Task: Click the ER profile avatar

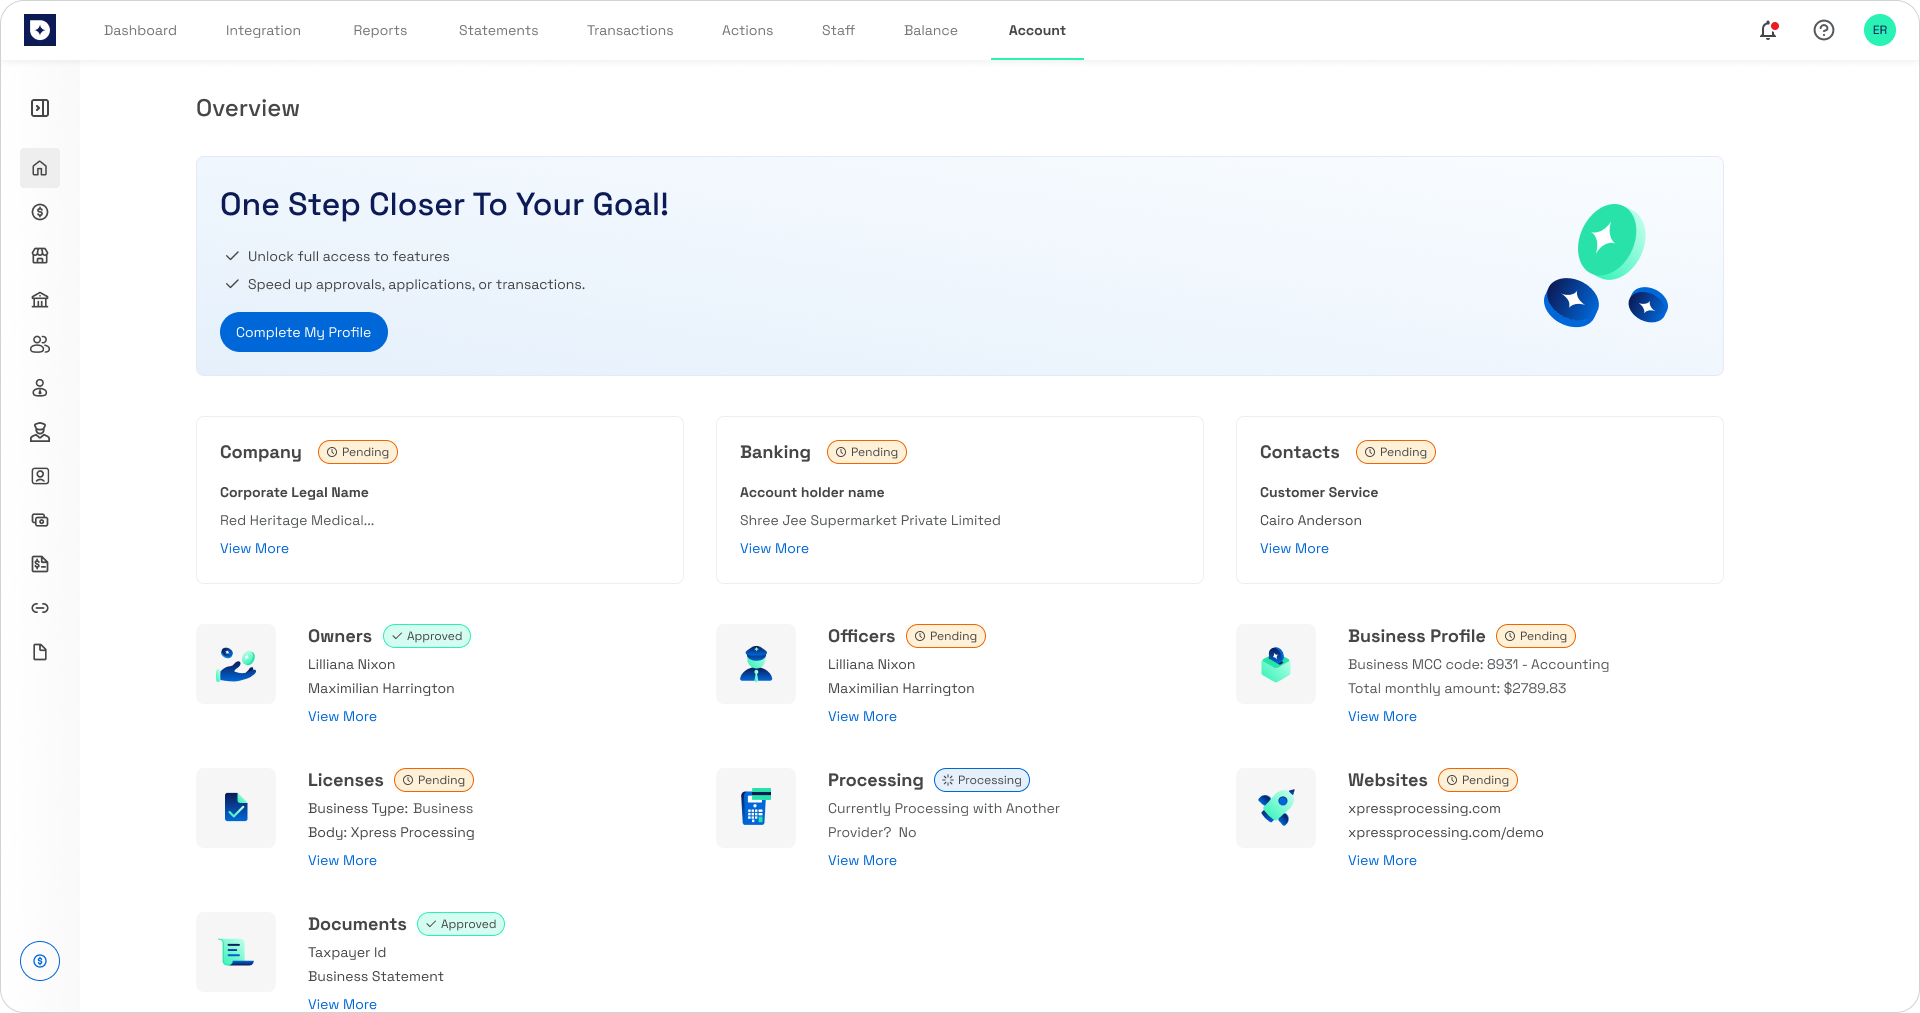Action: click(1880, 30)
